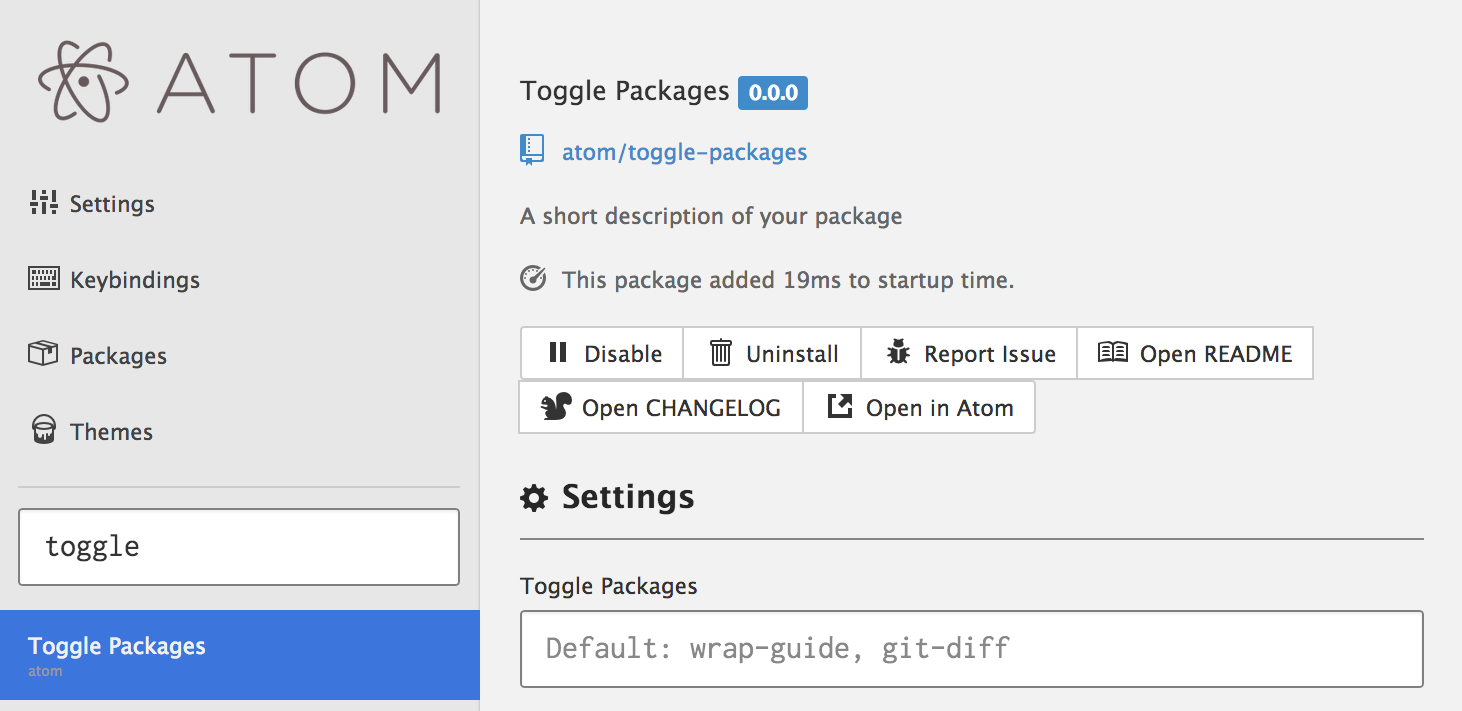Click the Themes paint bucket icon
The image size is (1462, 711).
click(43, 431)
